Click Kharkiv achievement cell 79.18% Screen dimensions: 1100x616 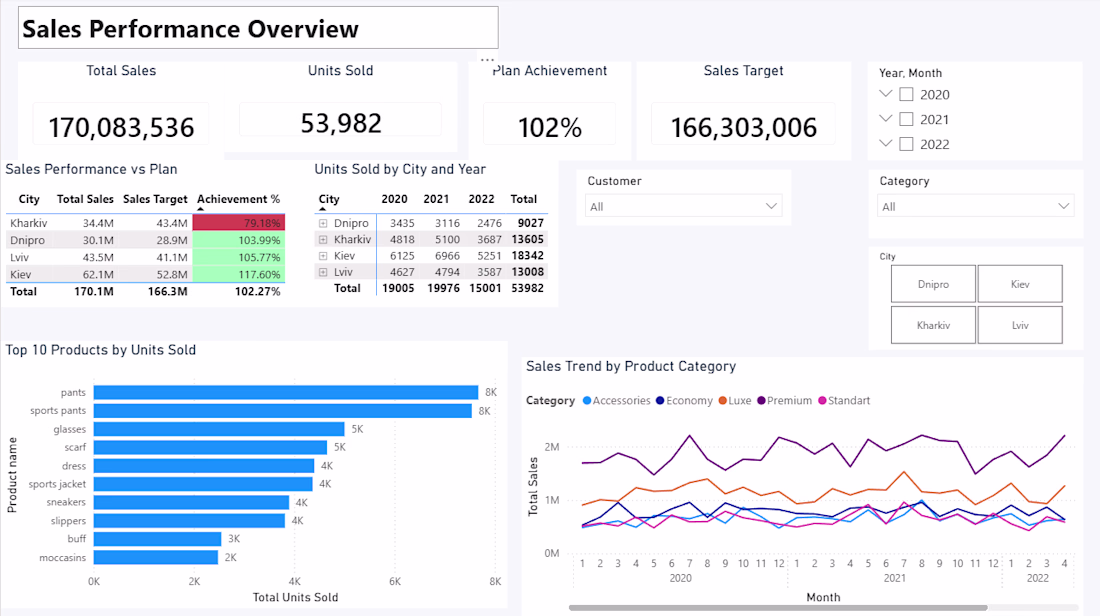pyautogui.click(x=239, y=223)
